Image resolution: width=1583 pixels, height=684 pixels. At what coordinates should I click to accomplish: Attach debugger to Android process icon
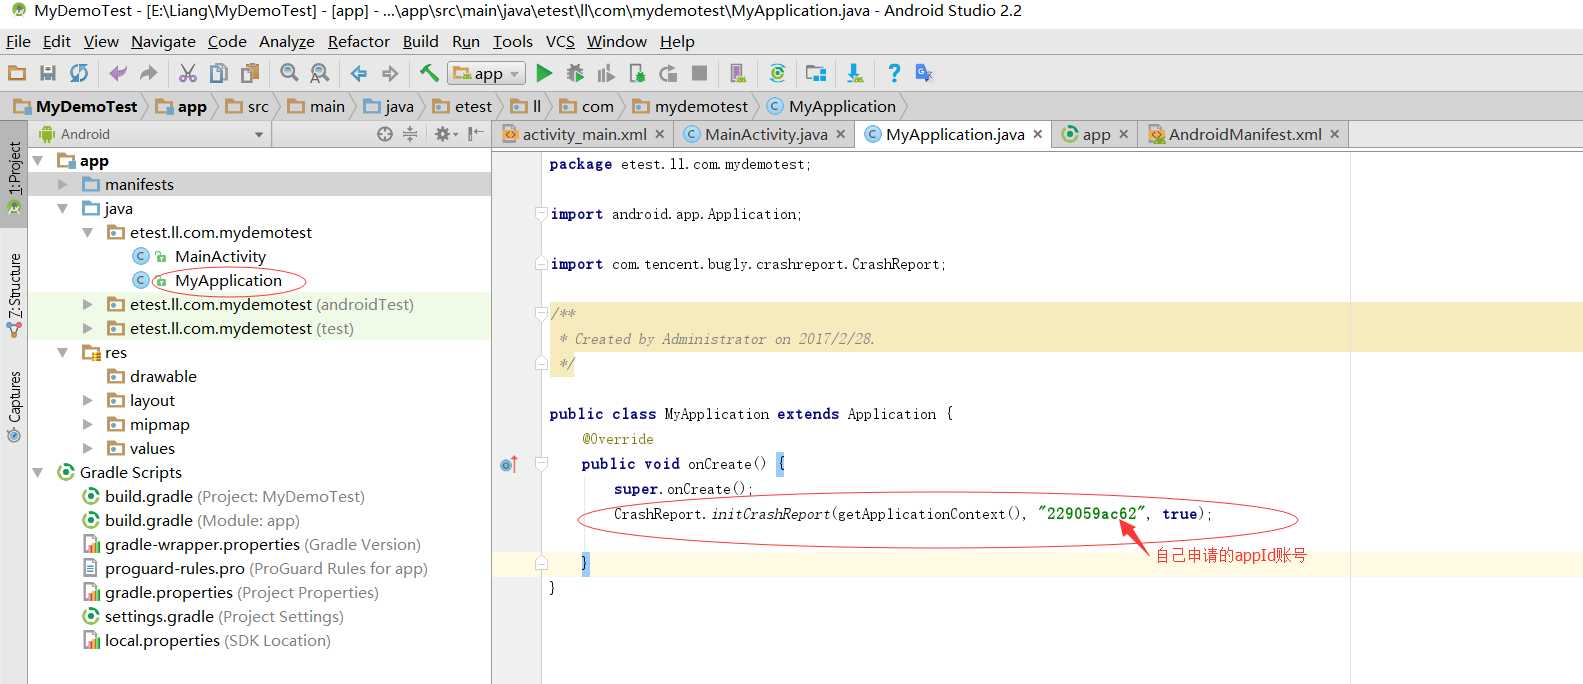[x=637, y=73]
